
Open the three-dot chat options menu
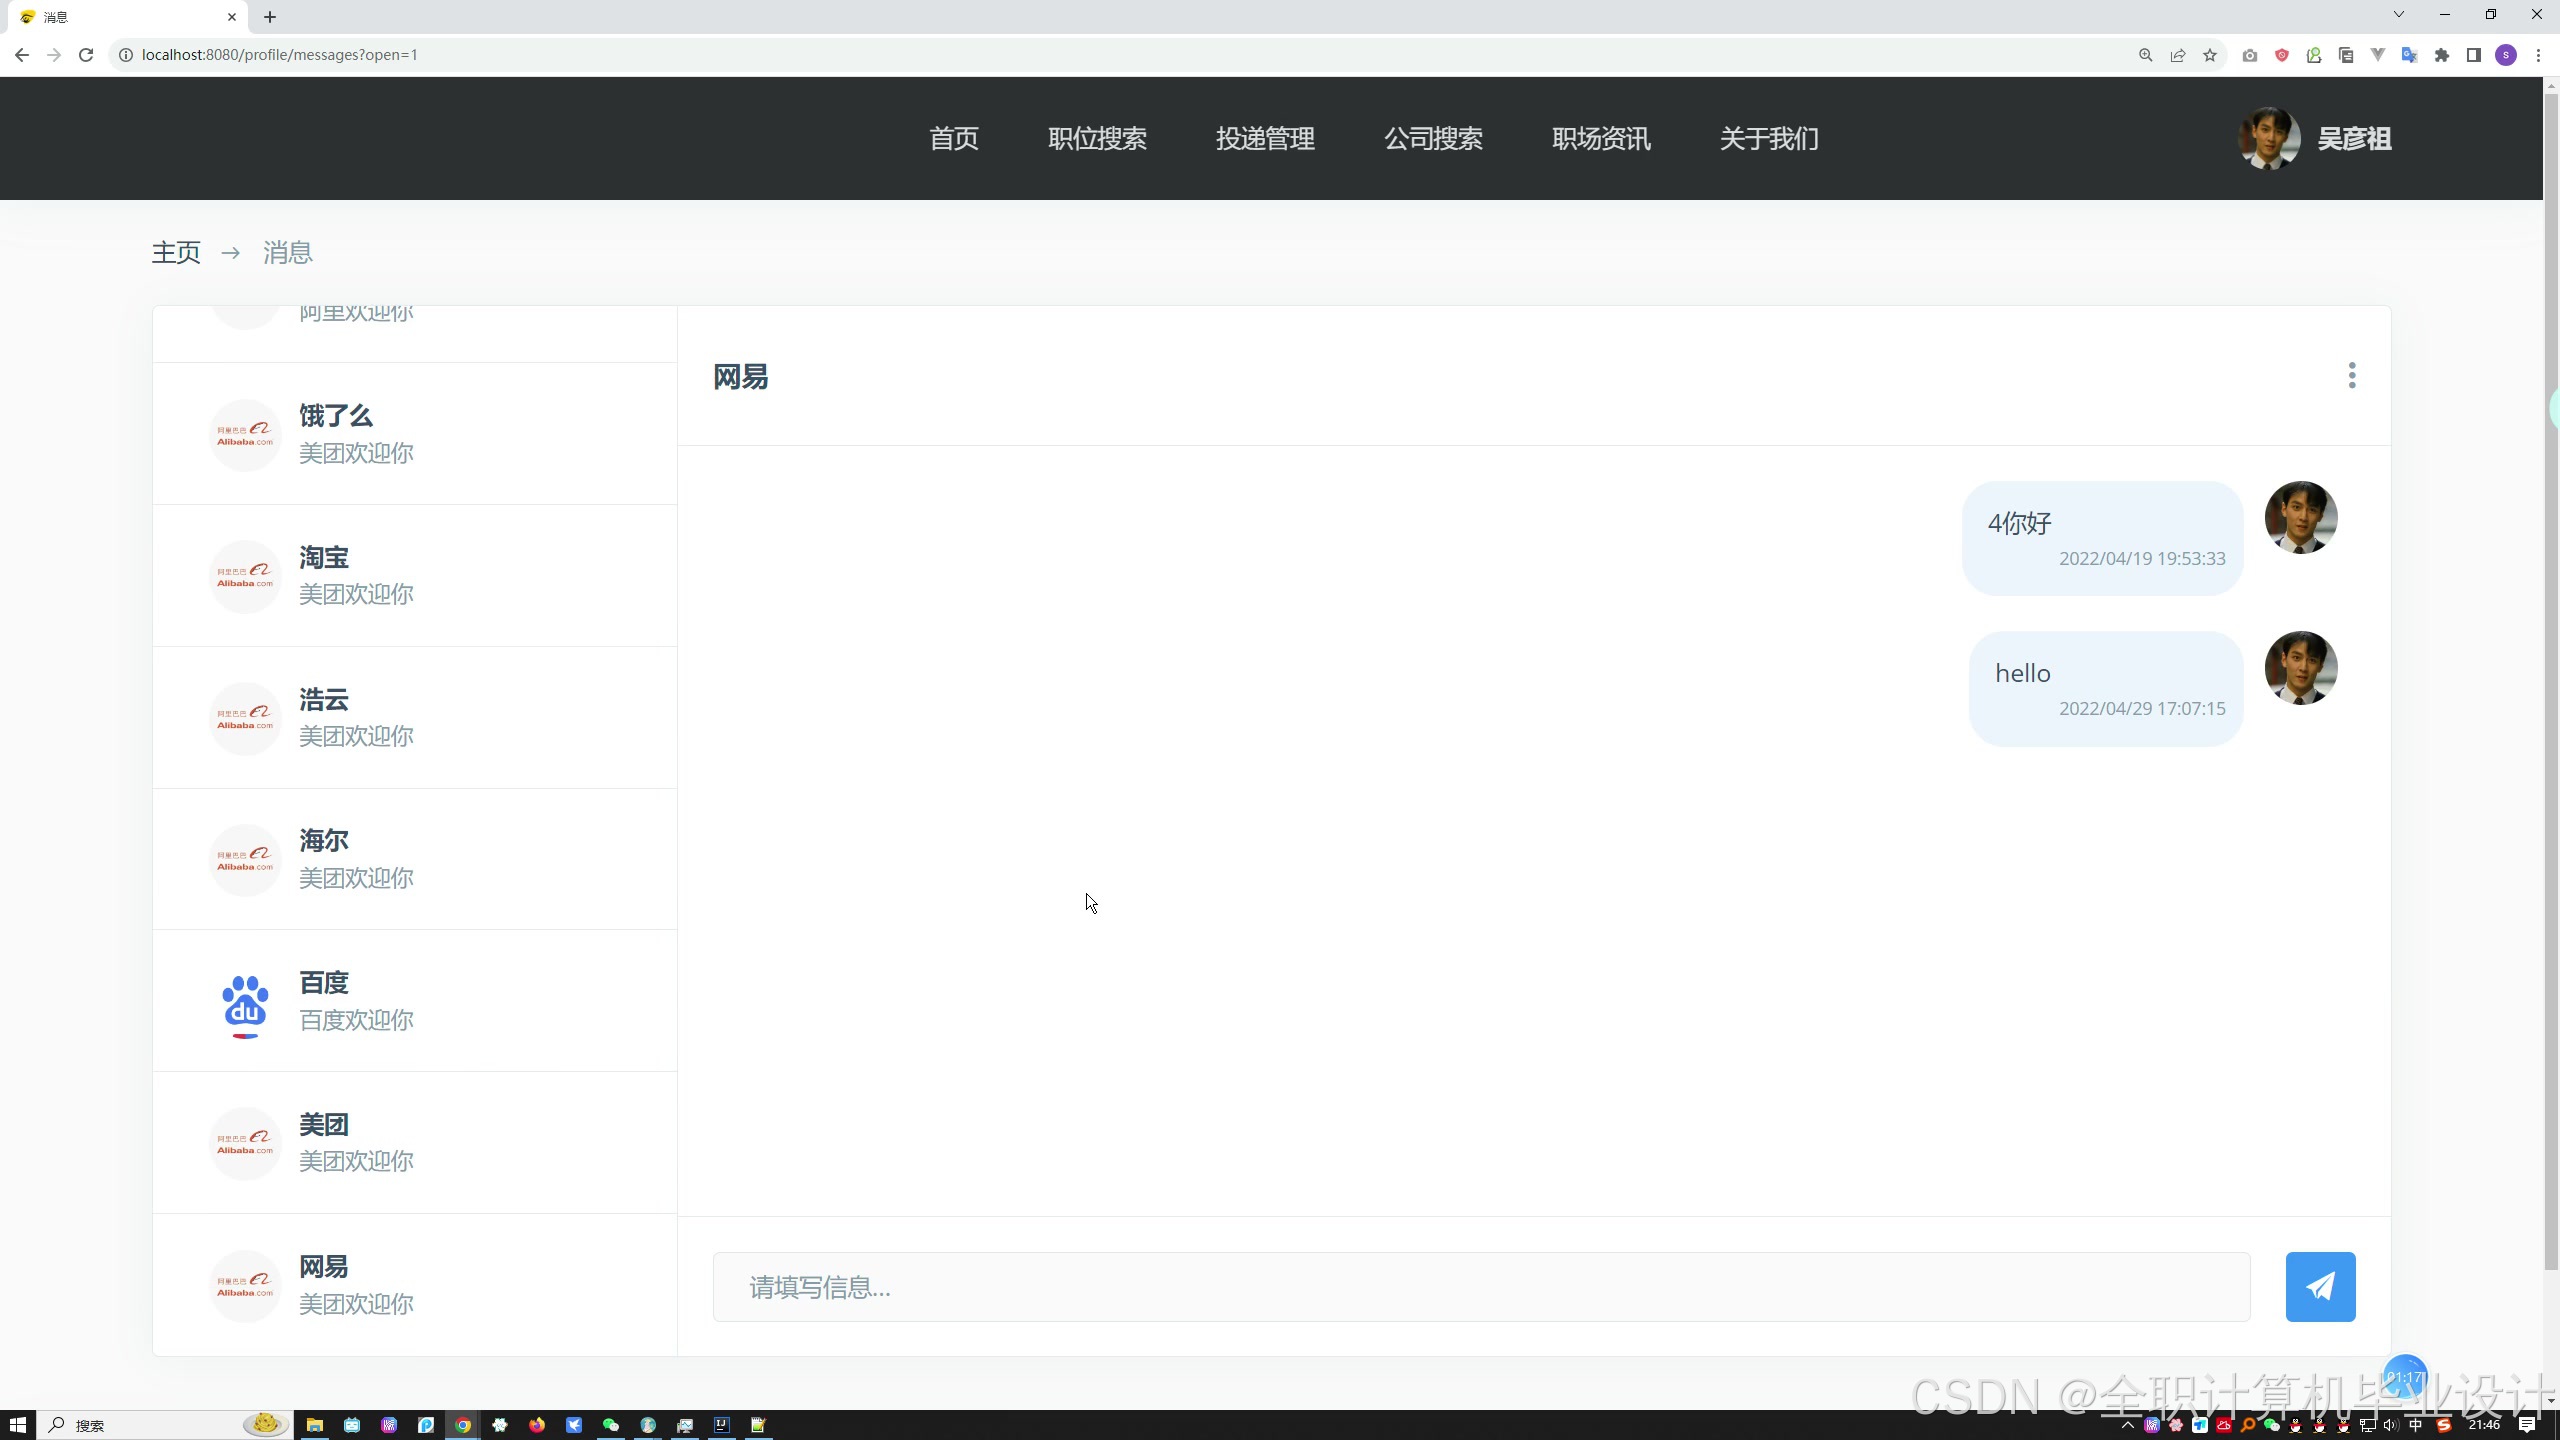point(2351,375)
